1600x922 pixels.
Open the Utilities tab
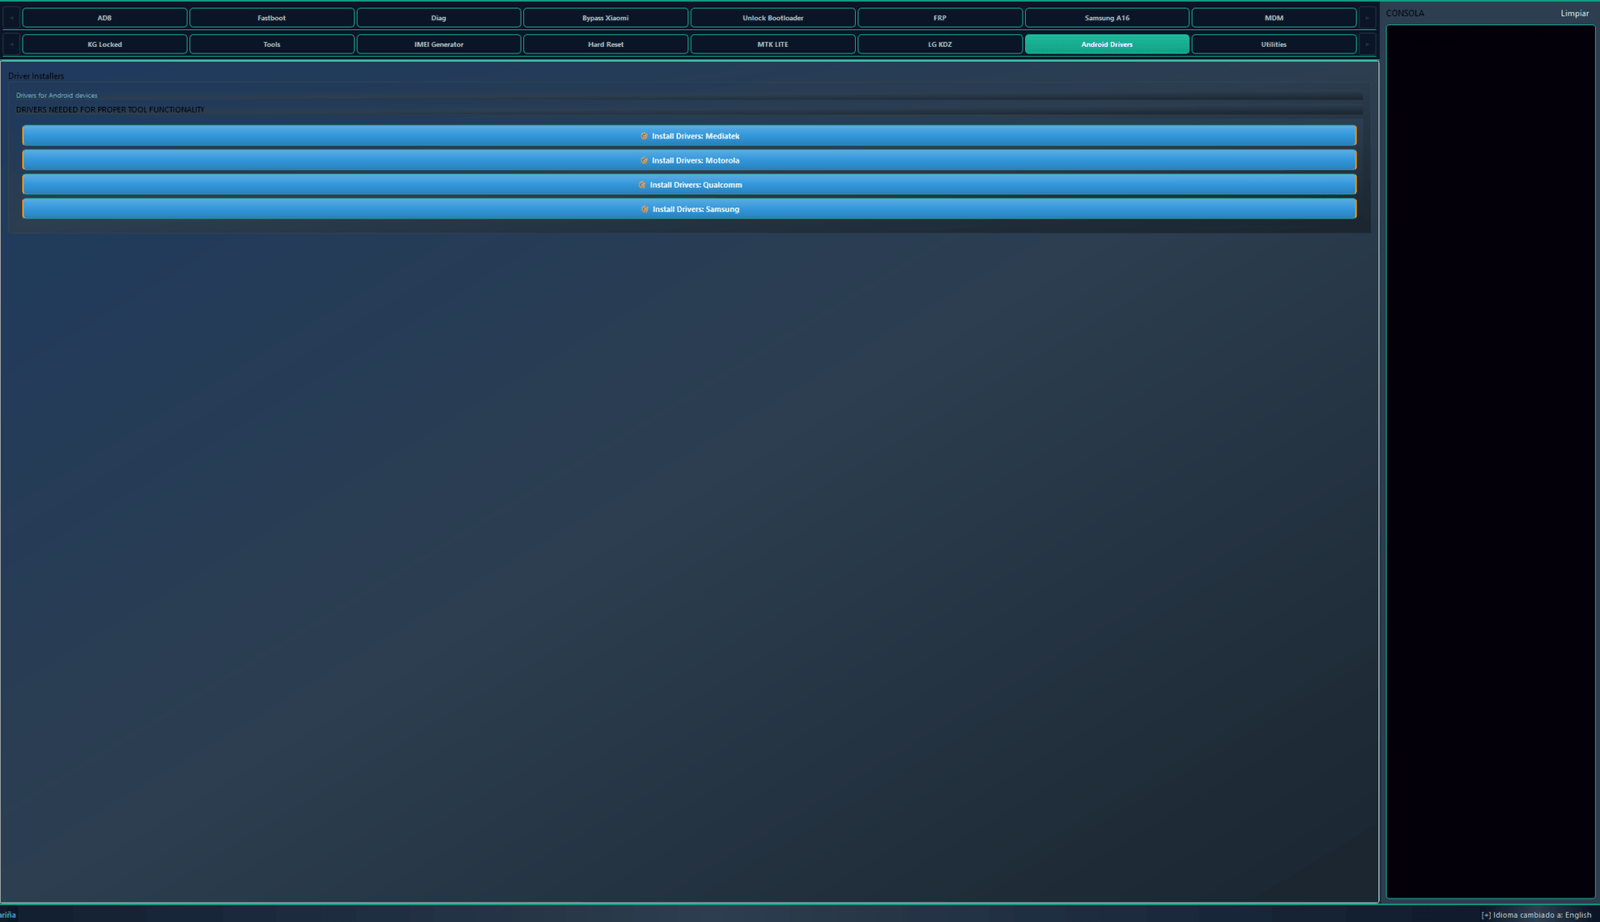pyautogui.click(x=1273, y=44)
